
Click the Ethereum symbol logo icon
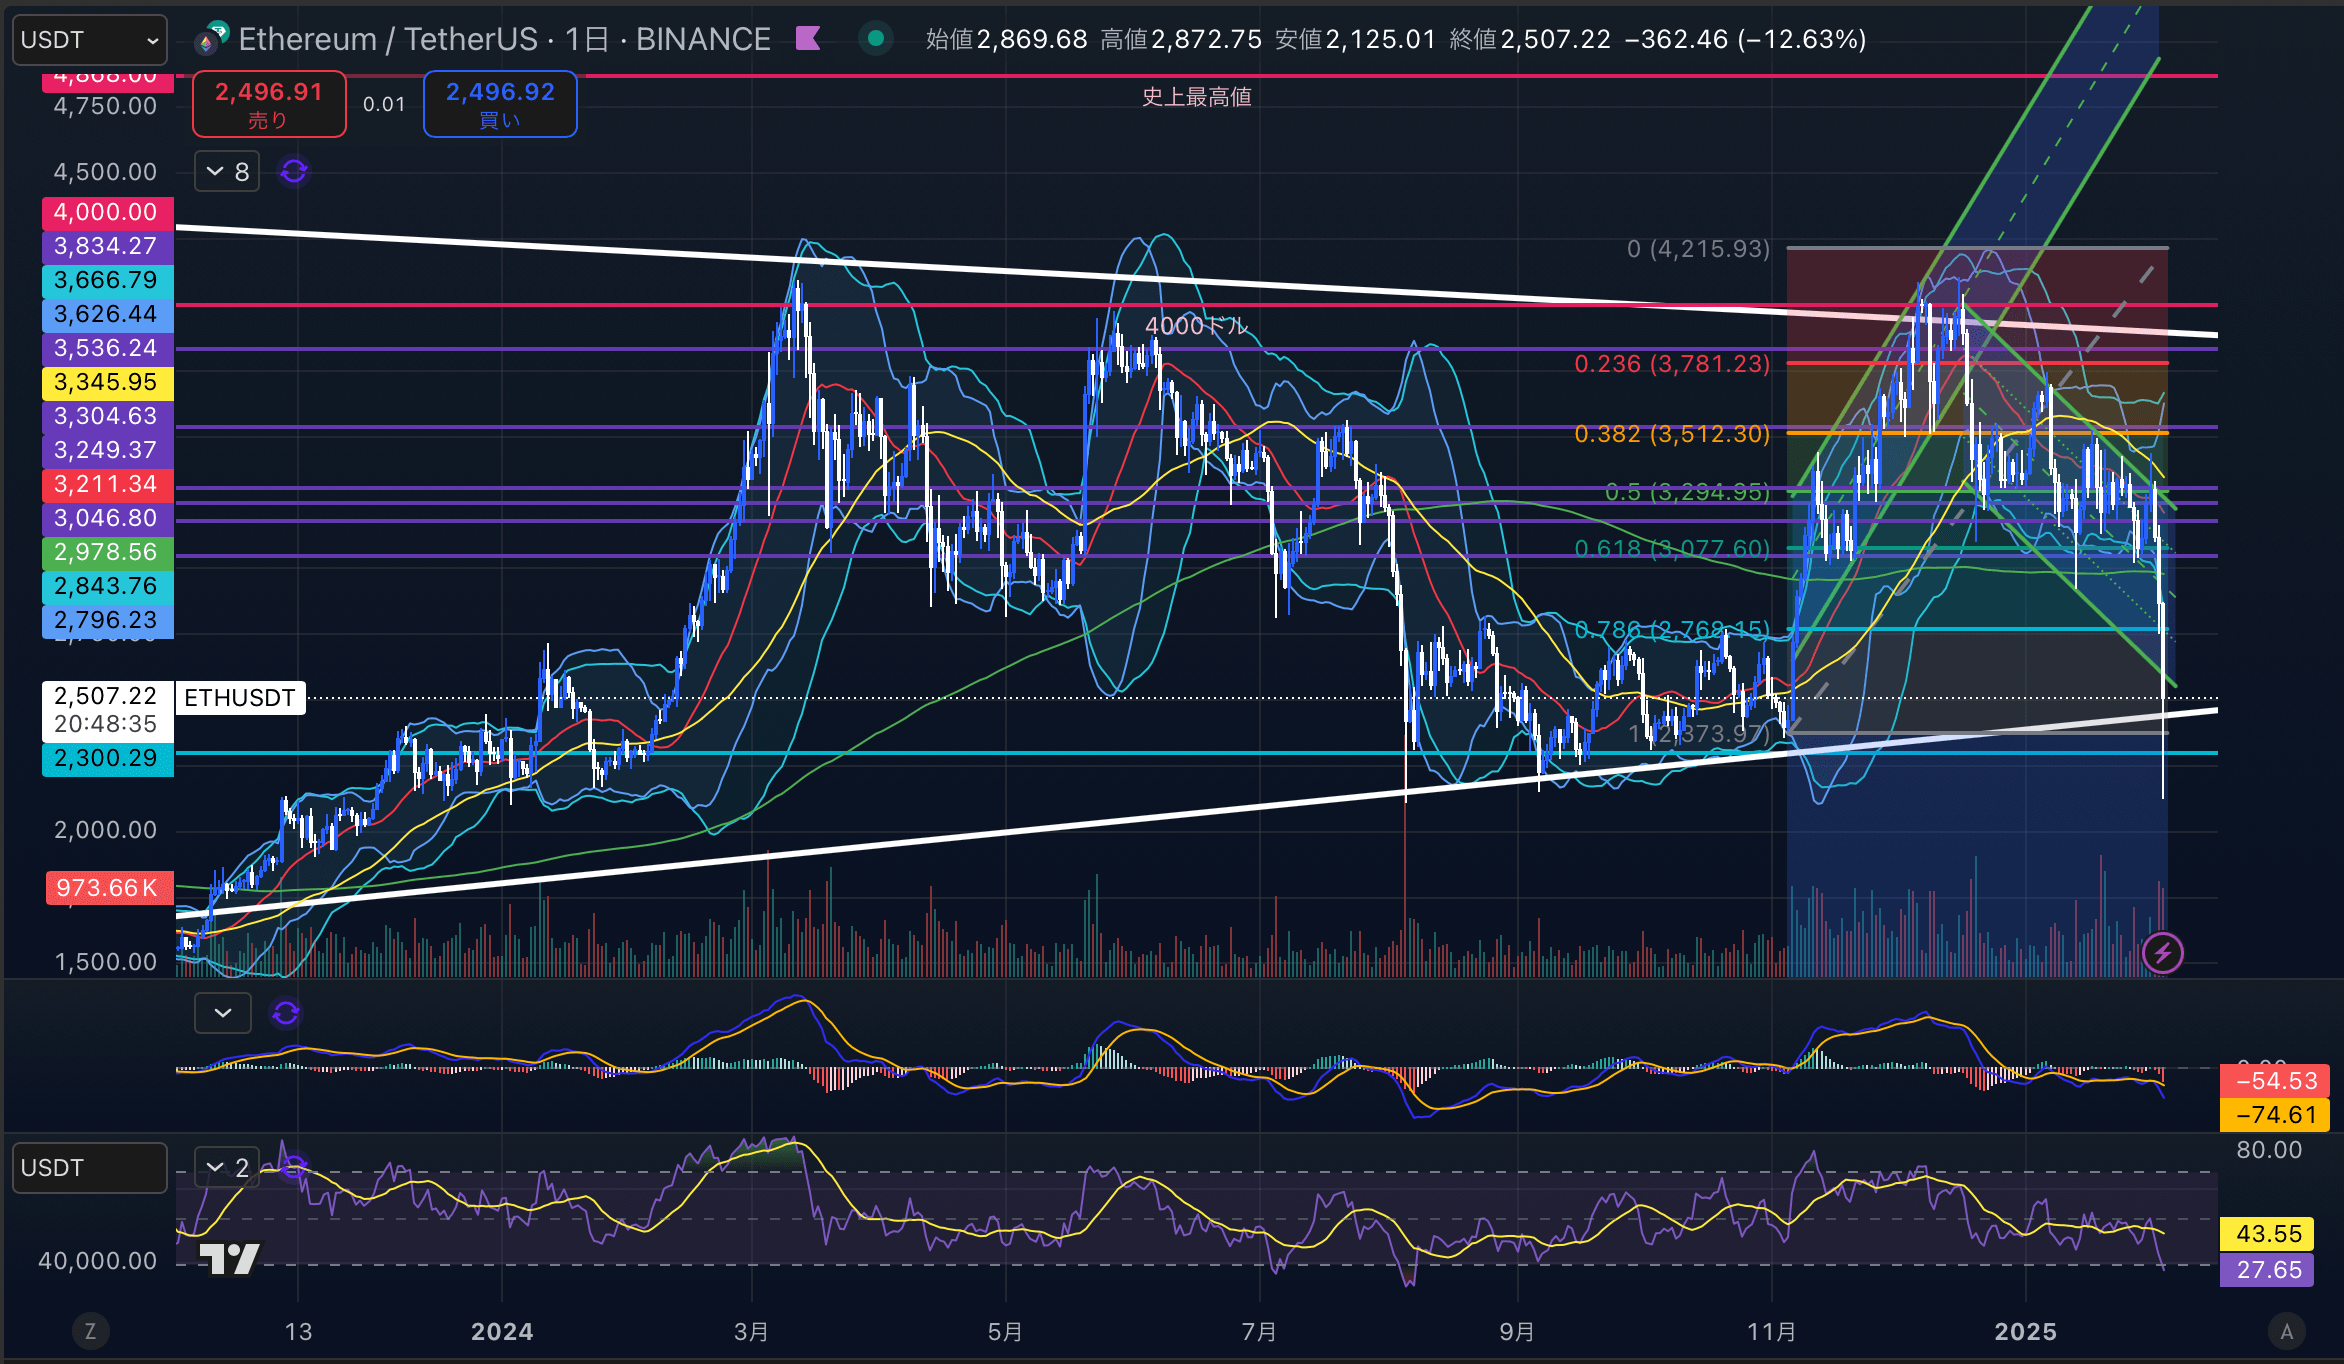point(211,39)
